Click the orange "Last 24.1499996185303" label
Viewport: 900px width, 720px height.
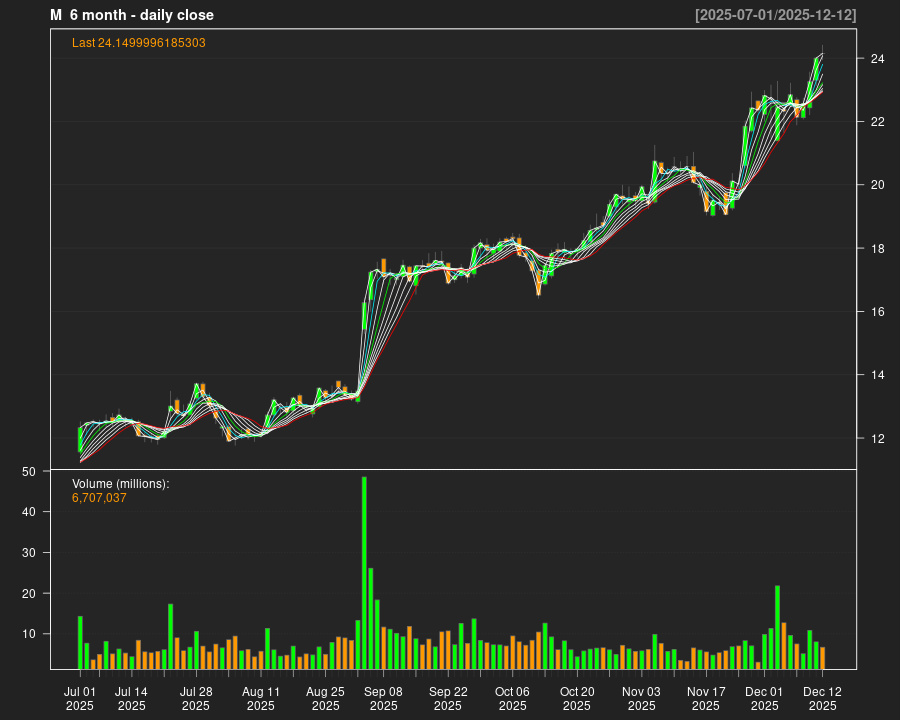pyautogui.click(x=138, y=43)
